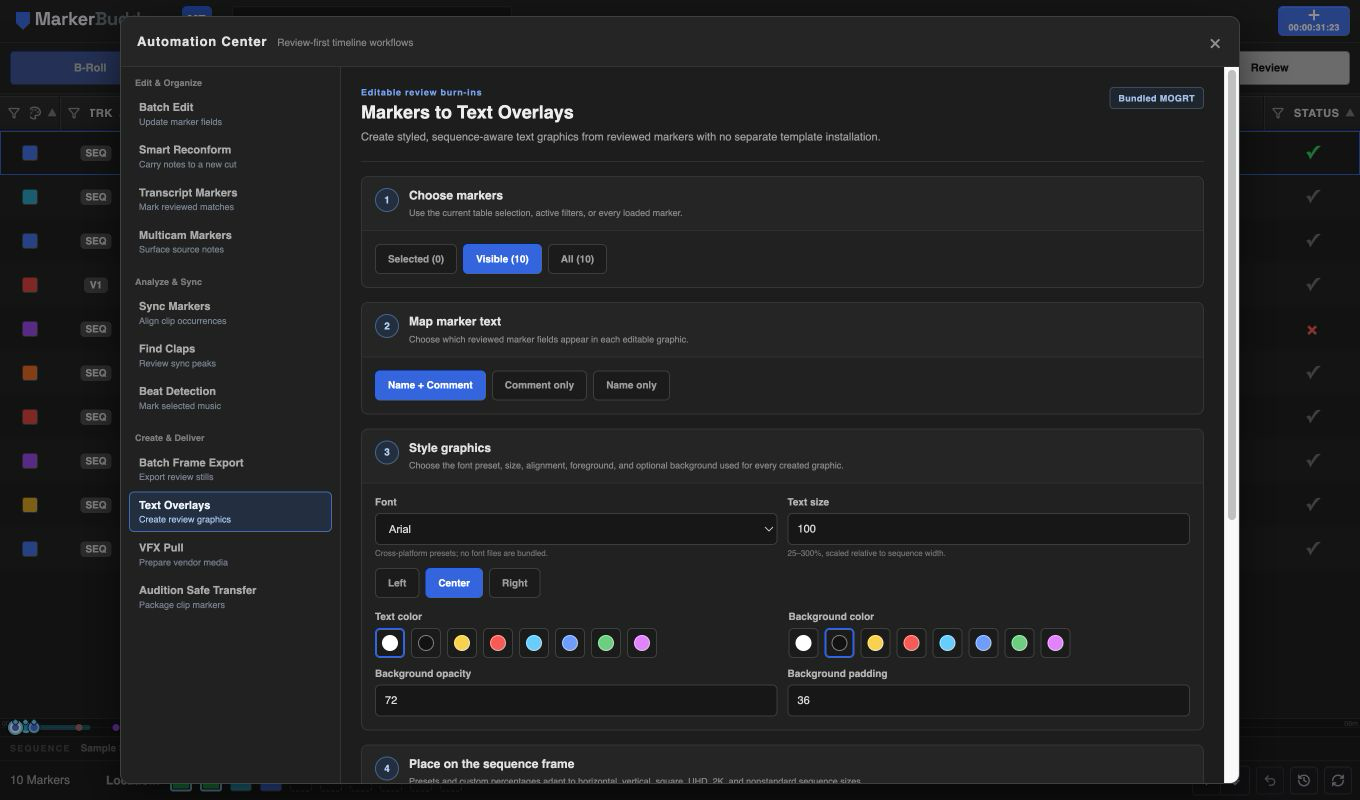Pick yellow background color swatch
The height and width of the screenshot is (800, 1360).
(x=875, y=643)
